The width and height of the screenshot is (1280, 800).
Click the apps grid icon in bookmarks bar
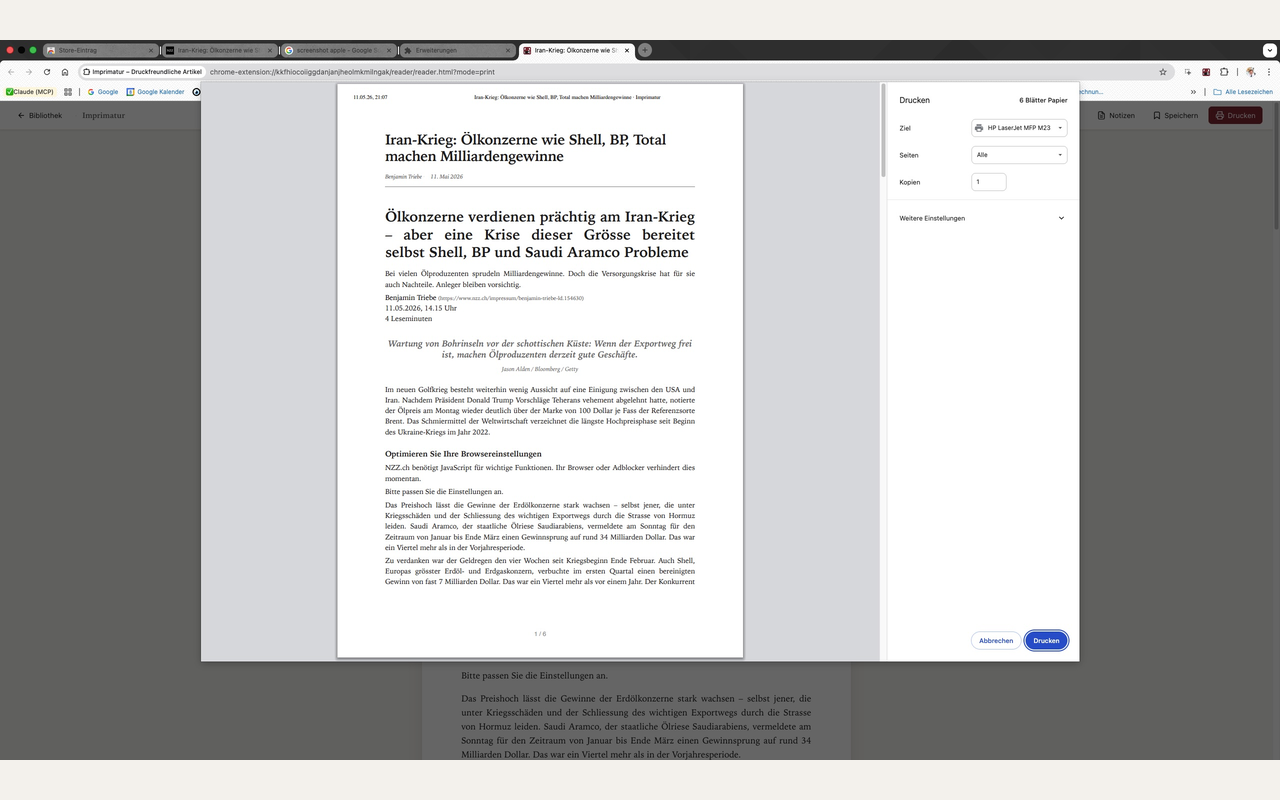(68, 92)
